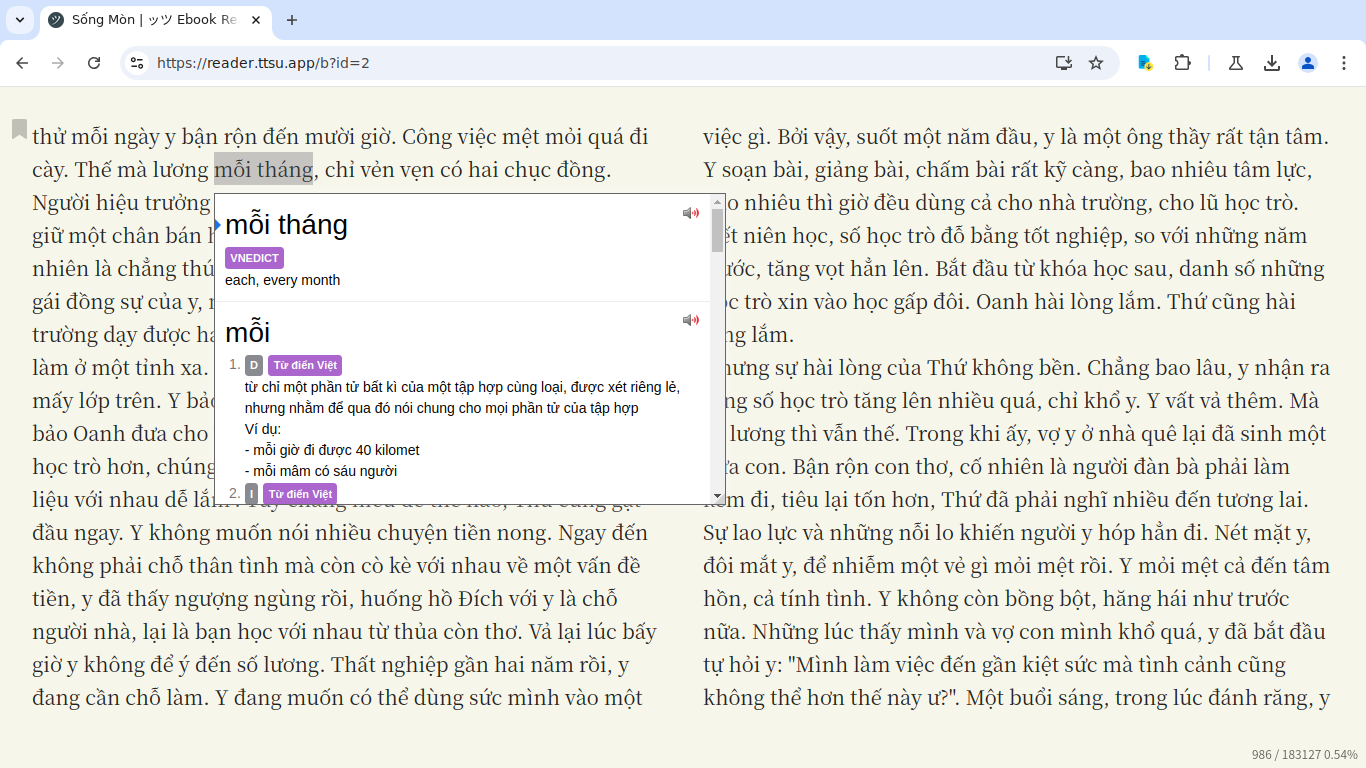Open a new browser tab

click(x=292, y=20)
